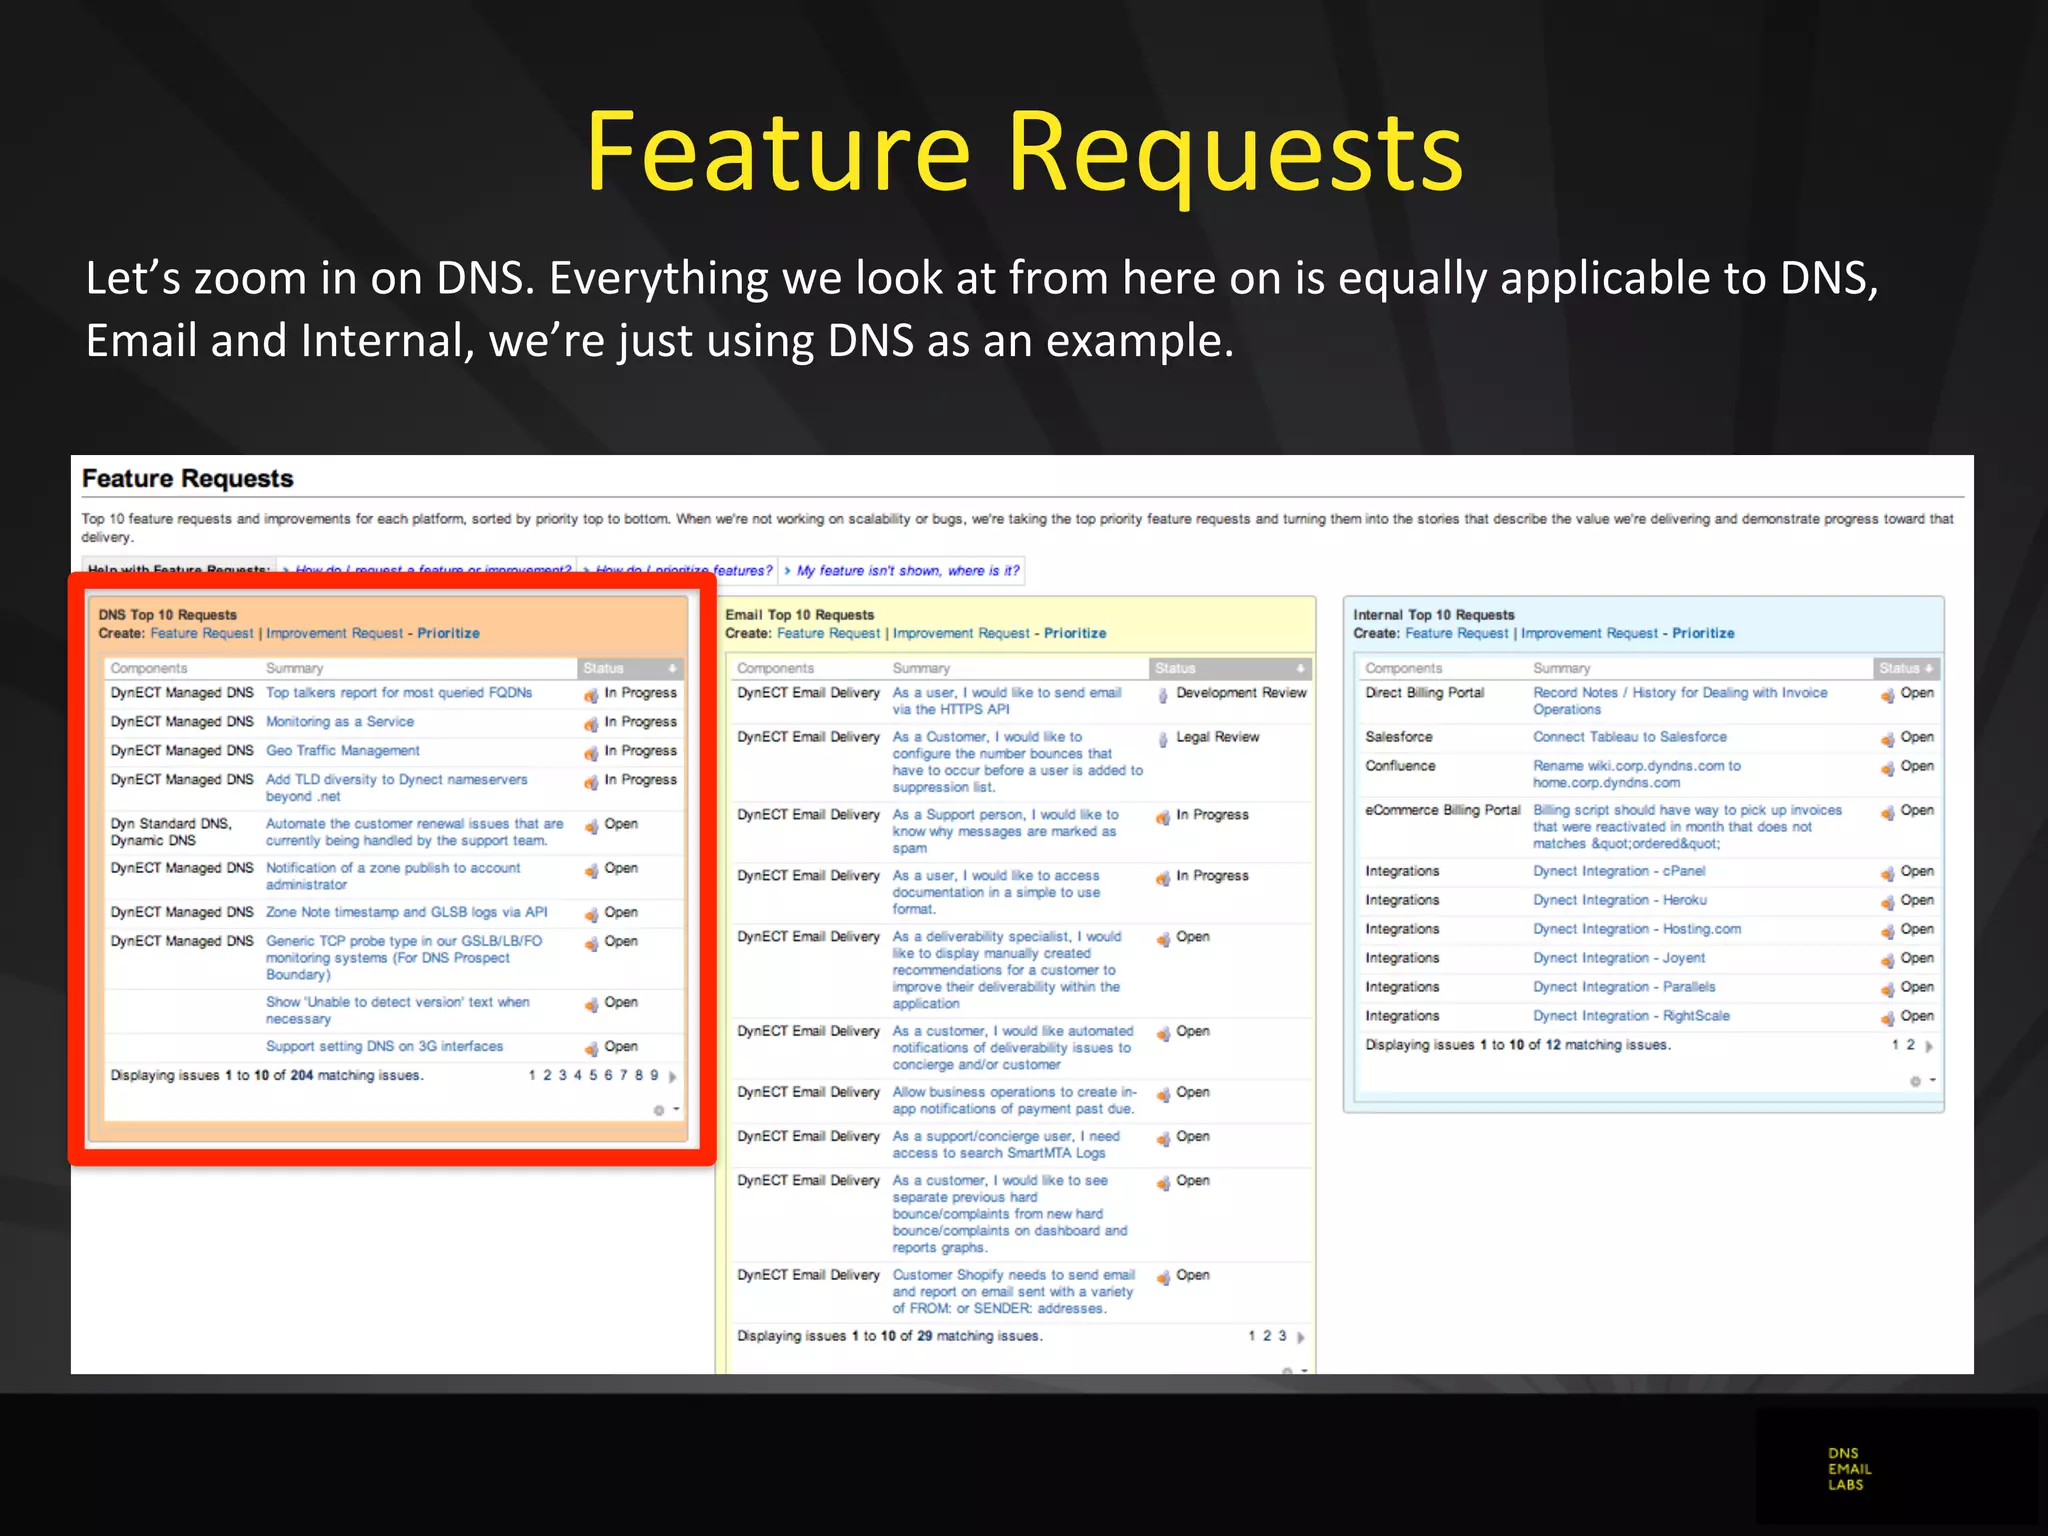The image size is (2048, 1536).
Task: Open Monitoring as a Service issue link
Action: [340, 722]
